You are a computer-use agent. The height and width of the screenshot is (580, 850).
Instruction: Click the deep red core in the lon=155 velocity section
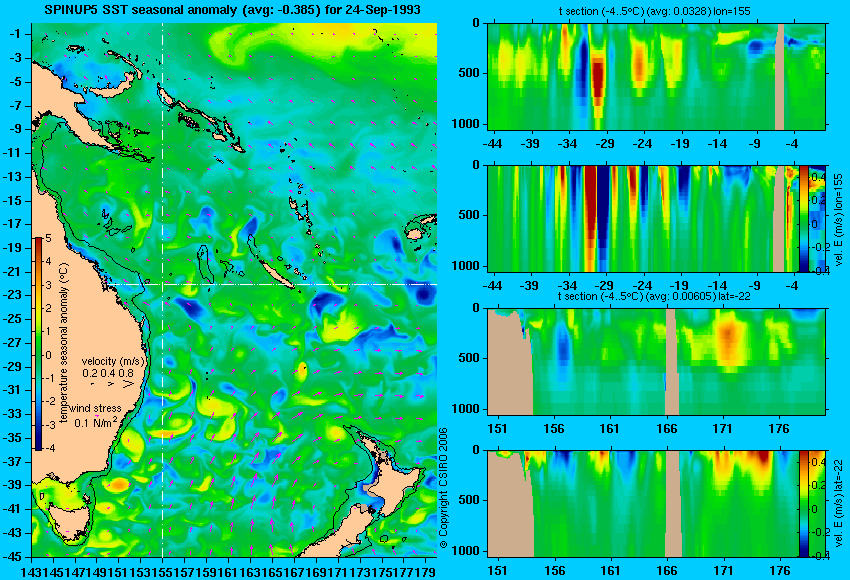pyautogui.click(x=590, y=217)
